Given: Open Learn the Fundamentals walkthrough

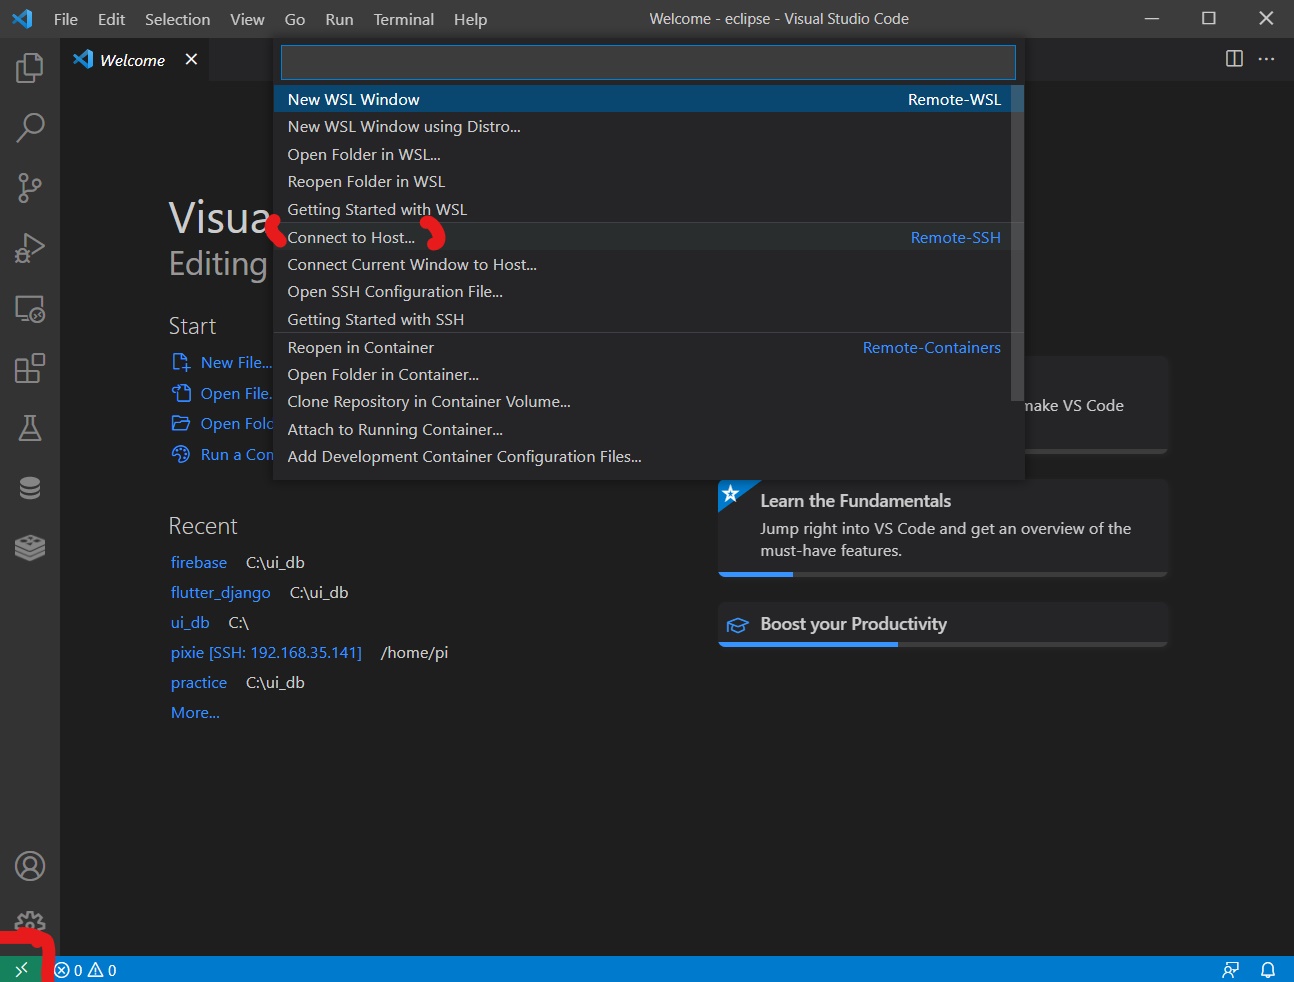Looking at the screenshot, I should coord(943,527).
